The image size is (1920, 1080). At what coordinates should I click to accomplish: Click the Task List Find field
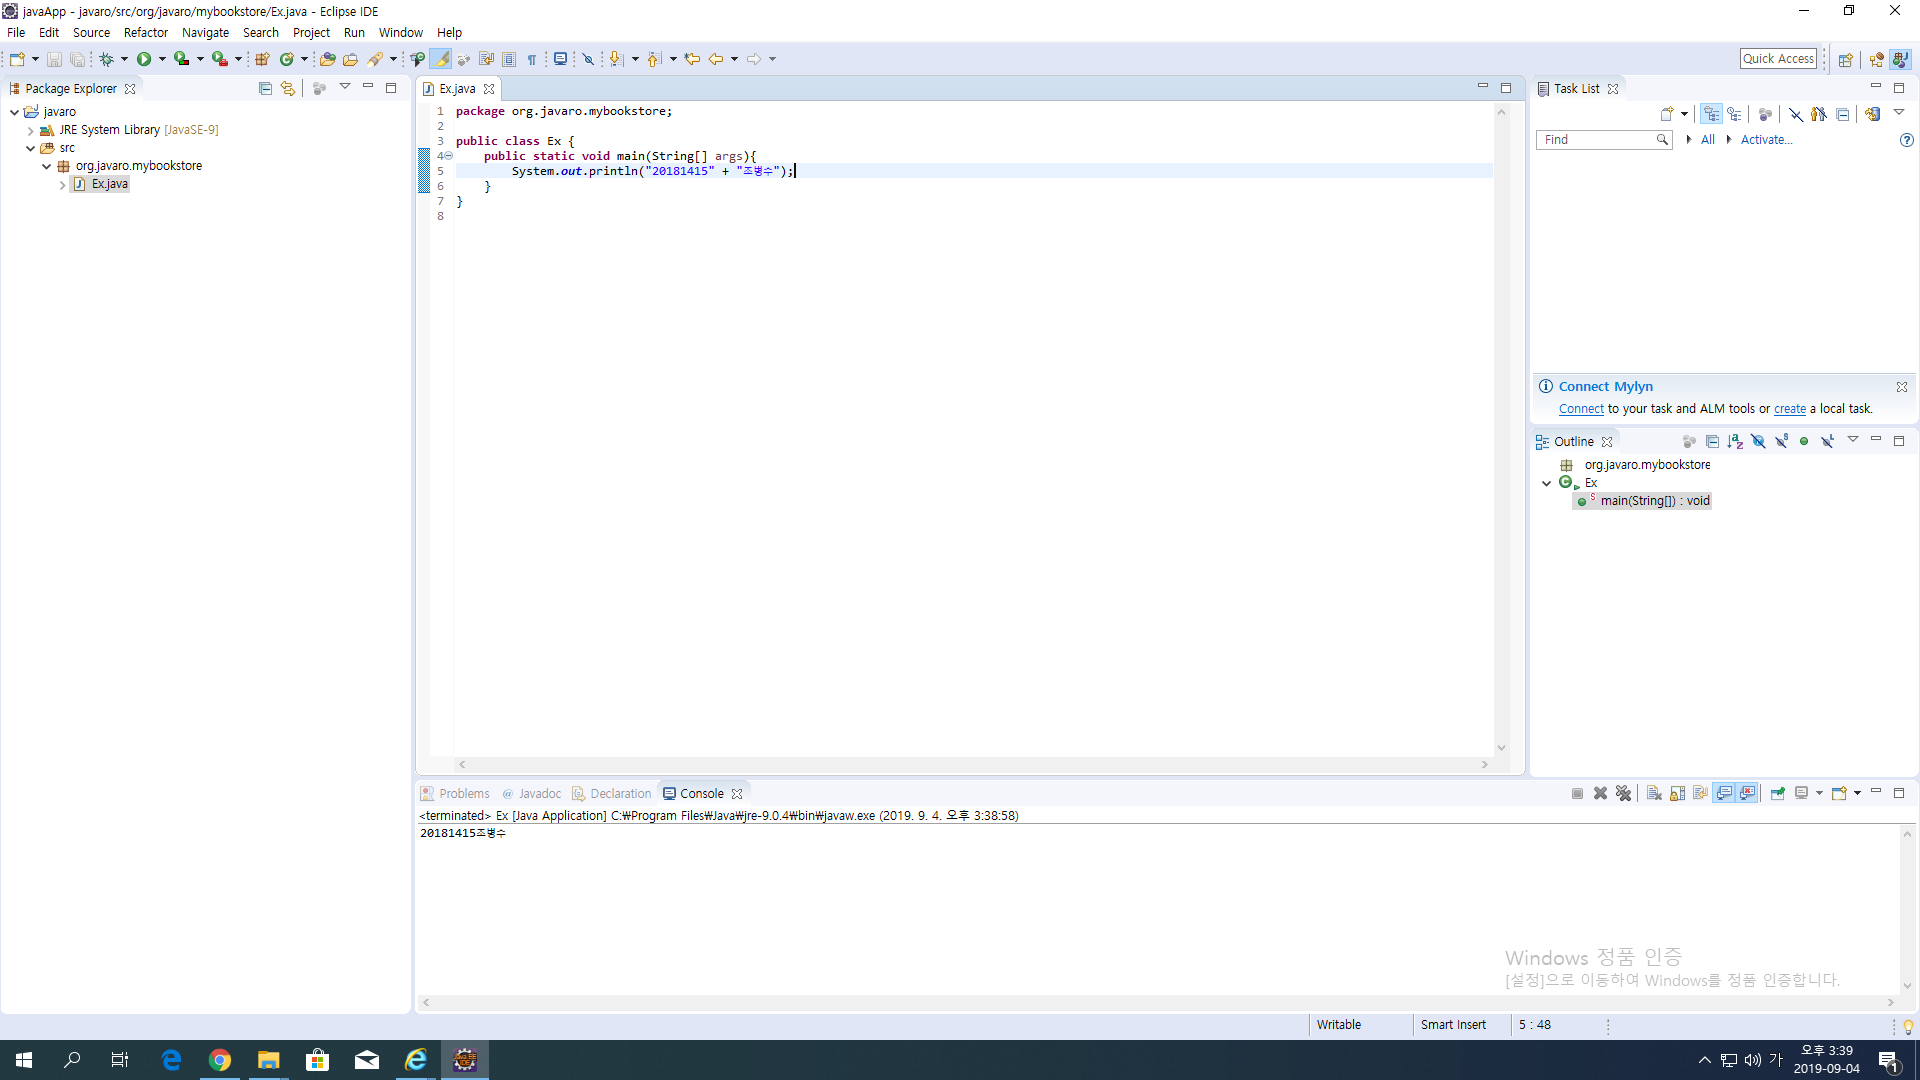tap(1603, 140)
